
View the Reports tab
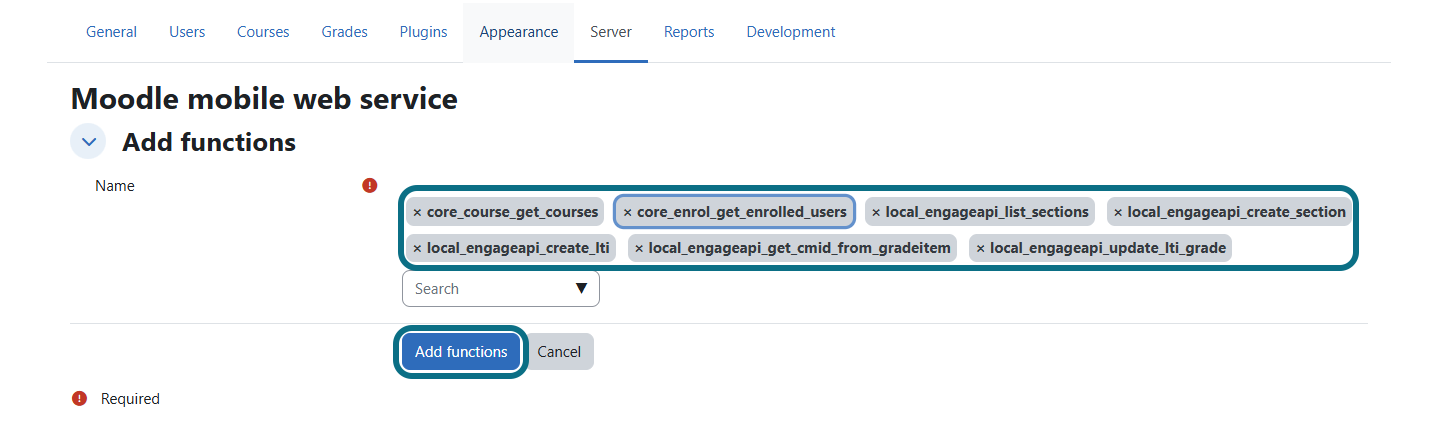click(x=689, y=32)
